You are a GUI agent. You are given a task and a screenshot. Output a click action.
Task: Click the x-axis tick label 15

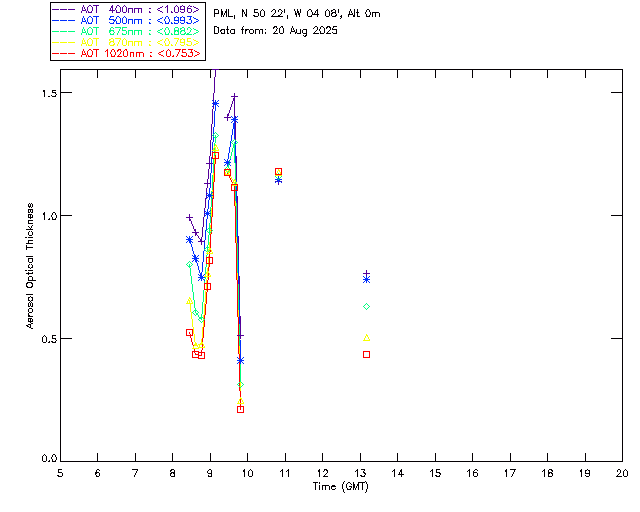[x=435, y=473]
